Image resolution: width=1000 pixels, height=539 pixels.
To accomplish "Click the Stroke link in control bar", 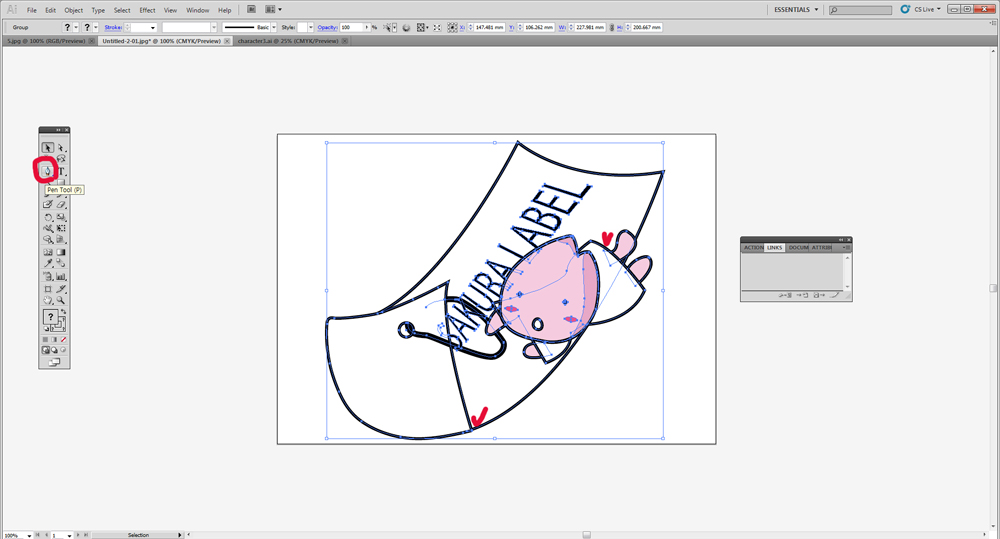I will pos(113,27).
